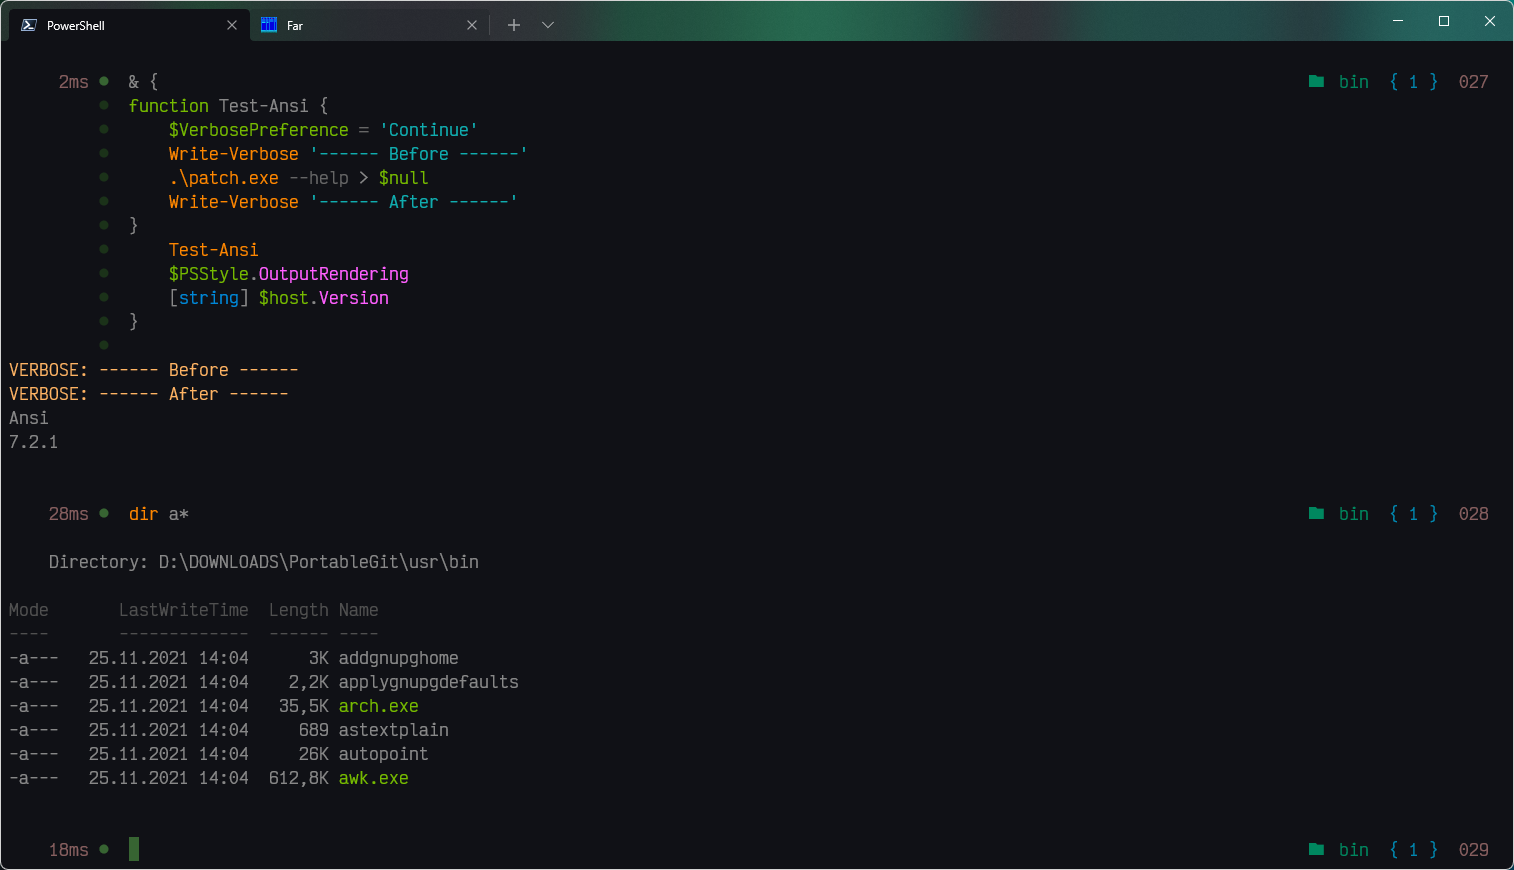This screenshot has width=1514, height=870.
Task: Click the command counter 028
Action: click(1473, 513)
